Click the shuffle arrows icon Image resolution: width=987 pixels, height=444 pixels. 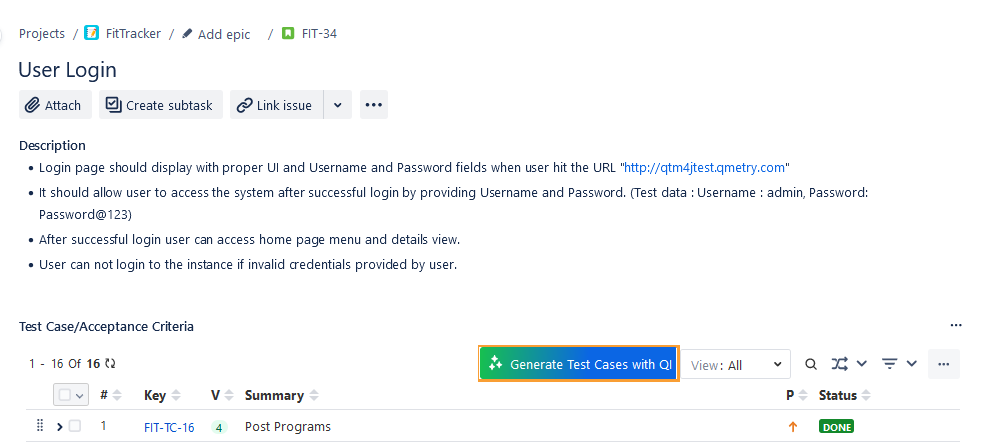pyautogui.click(x=840, y=365)
